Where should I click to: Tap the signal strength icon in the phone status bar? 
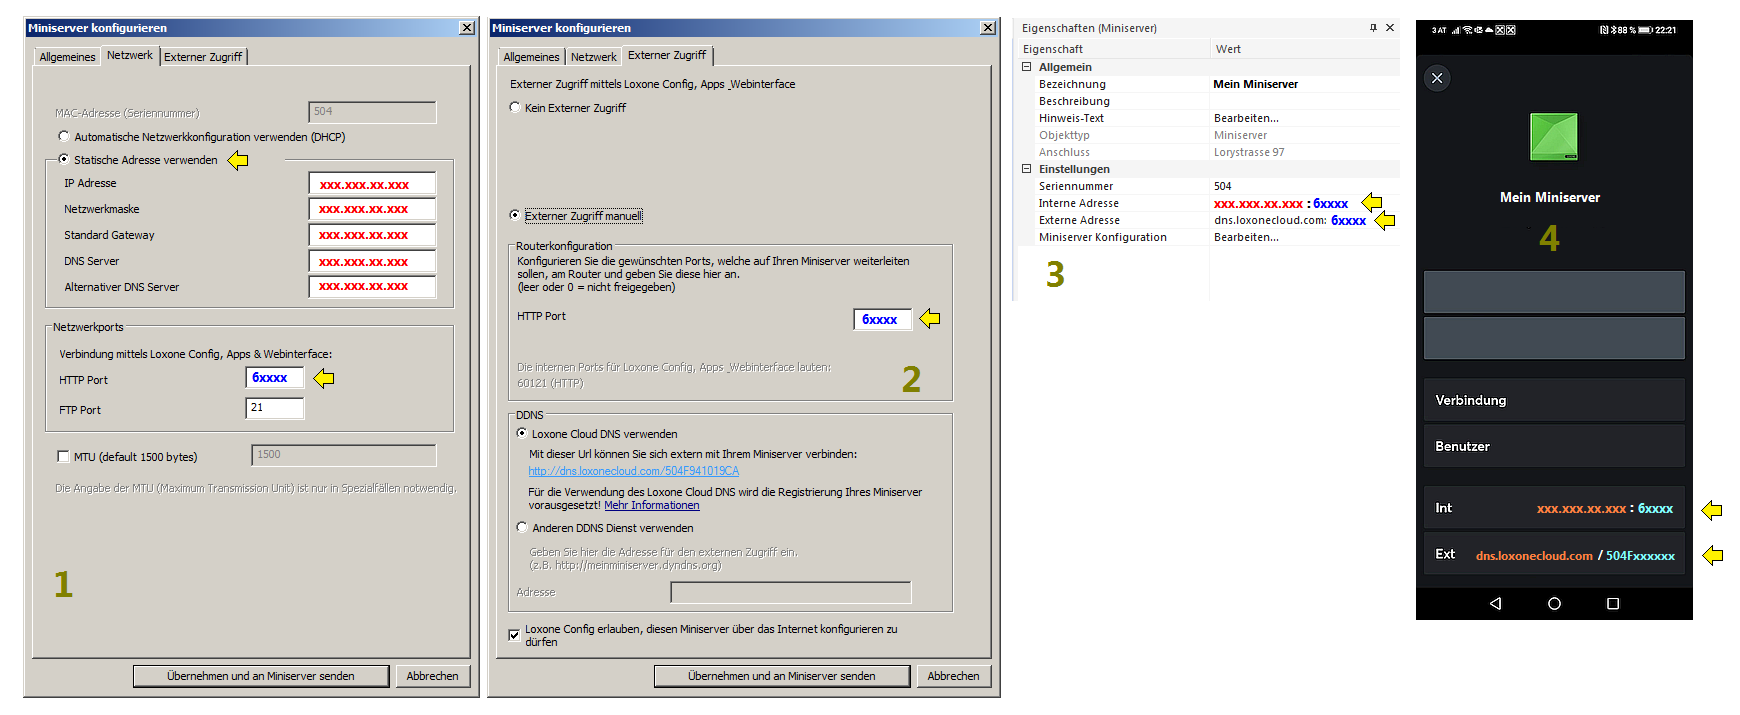[x=1456, y=30]
